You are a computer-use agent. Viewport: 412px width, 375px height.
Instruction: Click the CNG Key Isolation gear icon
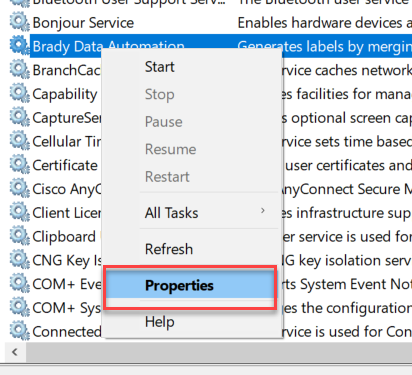[19, 260]
